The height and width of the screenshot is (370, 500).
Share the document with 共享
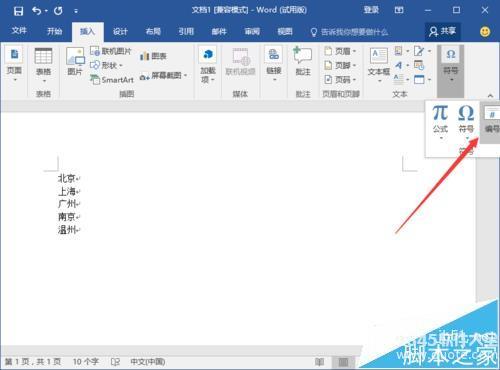443,31
